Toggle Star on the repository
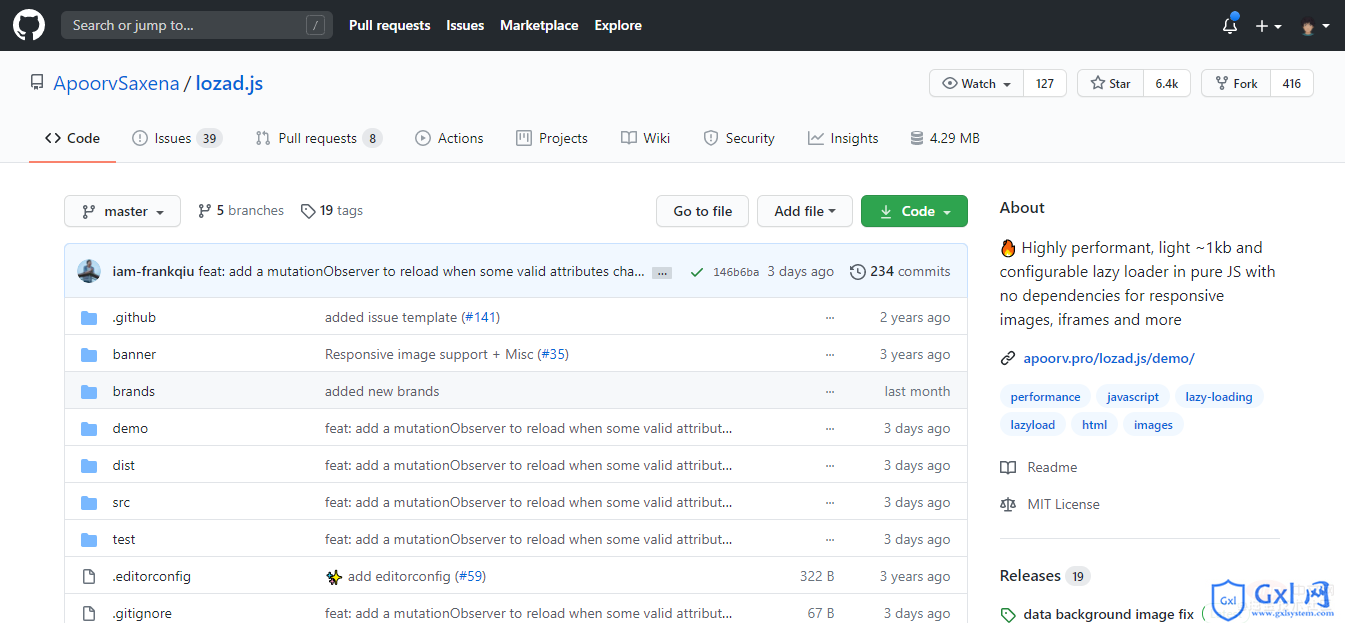This screenshot has height=623, width=1345. [x=1110, y=83]
